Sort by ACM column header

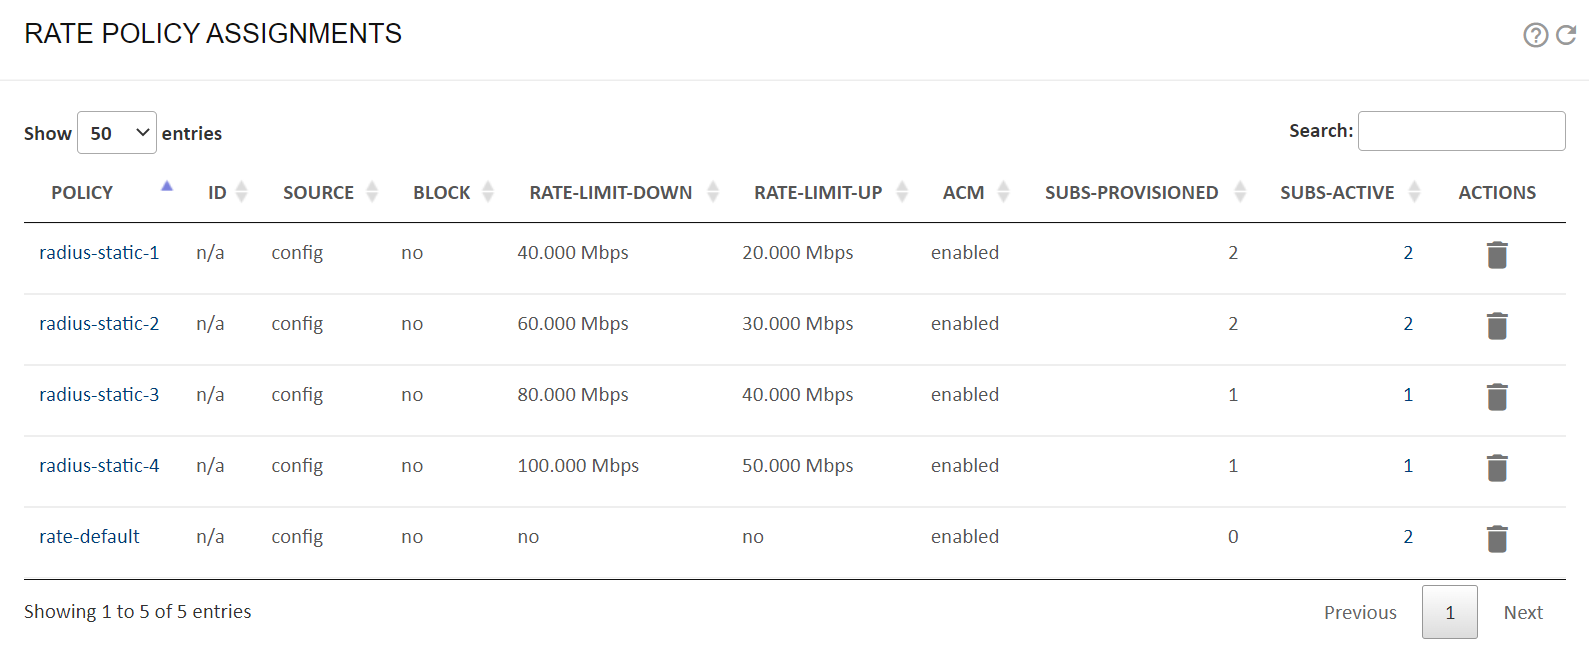963,193
